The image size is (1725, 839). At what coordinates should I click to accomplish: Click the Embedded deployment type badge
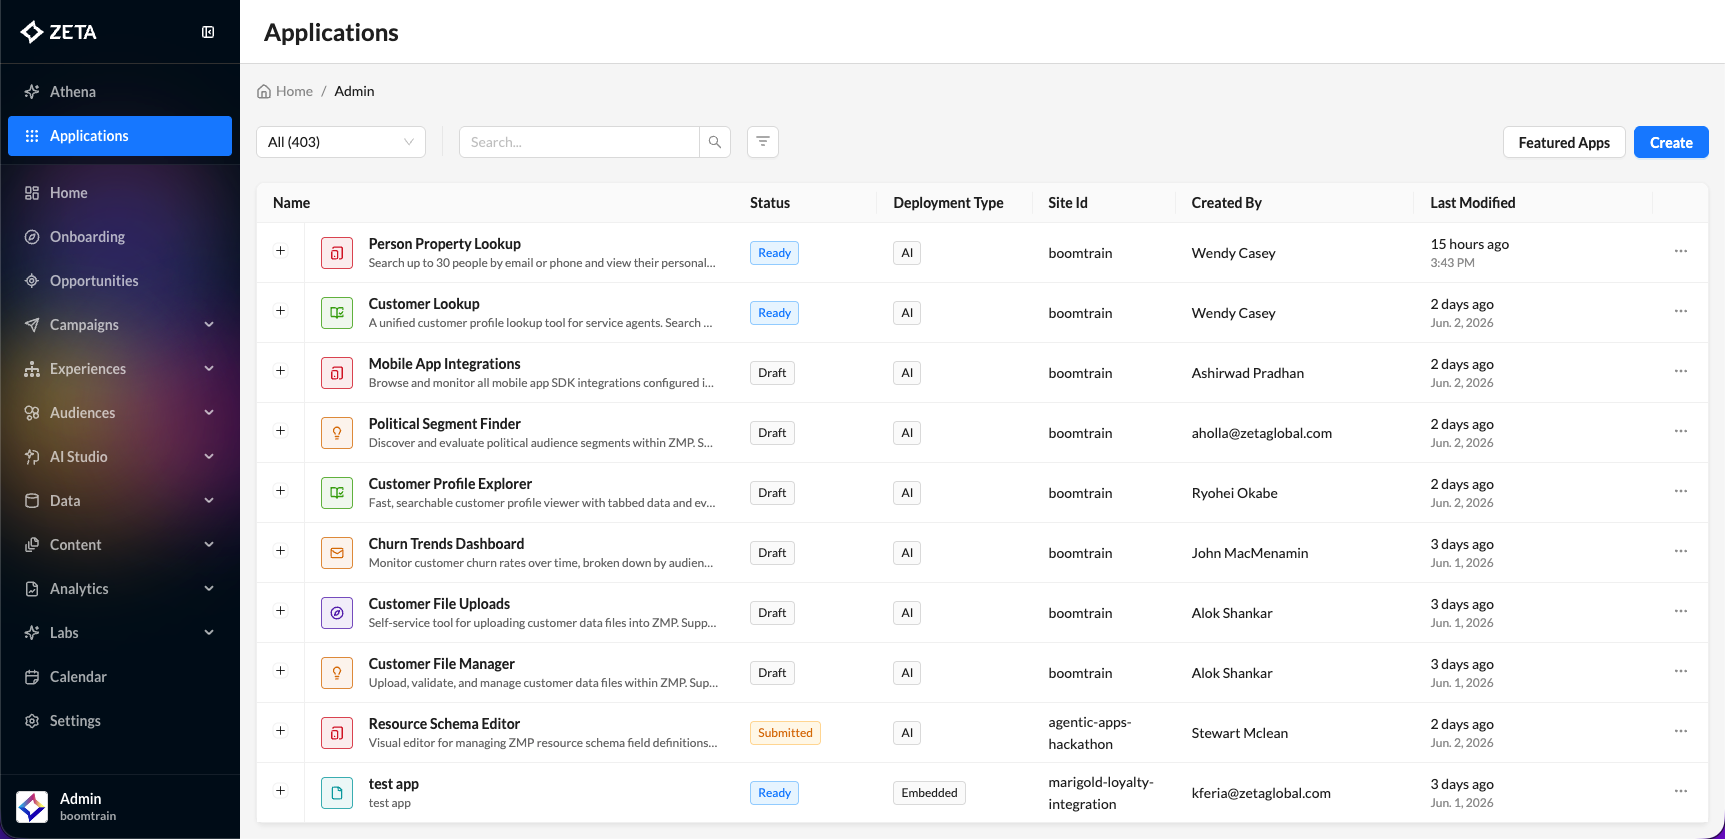pos(929,793)
